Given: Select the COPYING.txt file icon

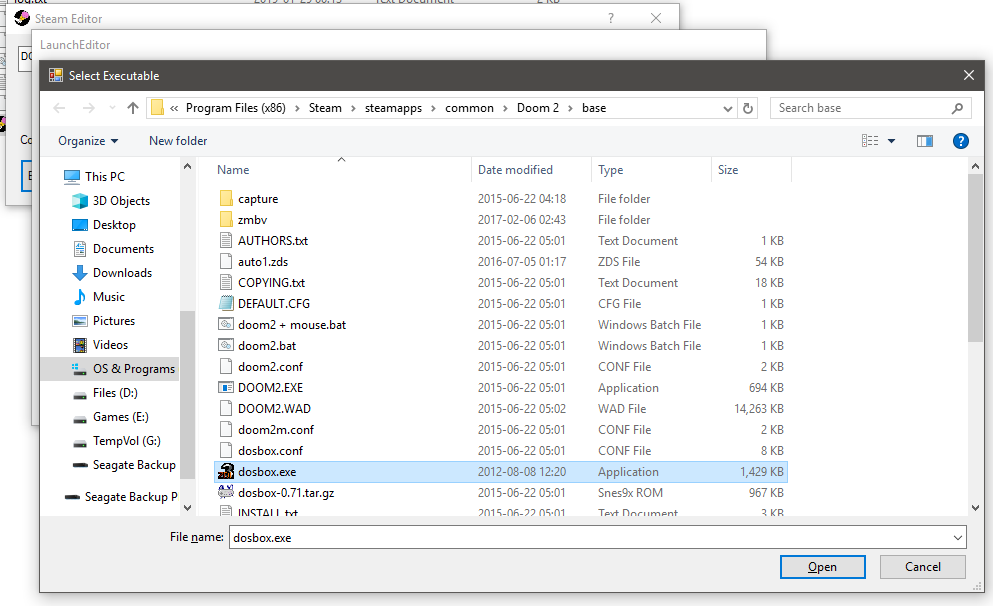Looking at the screenshot, I should click(x=226, y=282).
